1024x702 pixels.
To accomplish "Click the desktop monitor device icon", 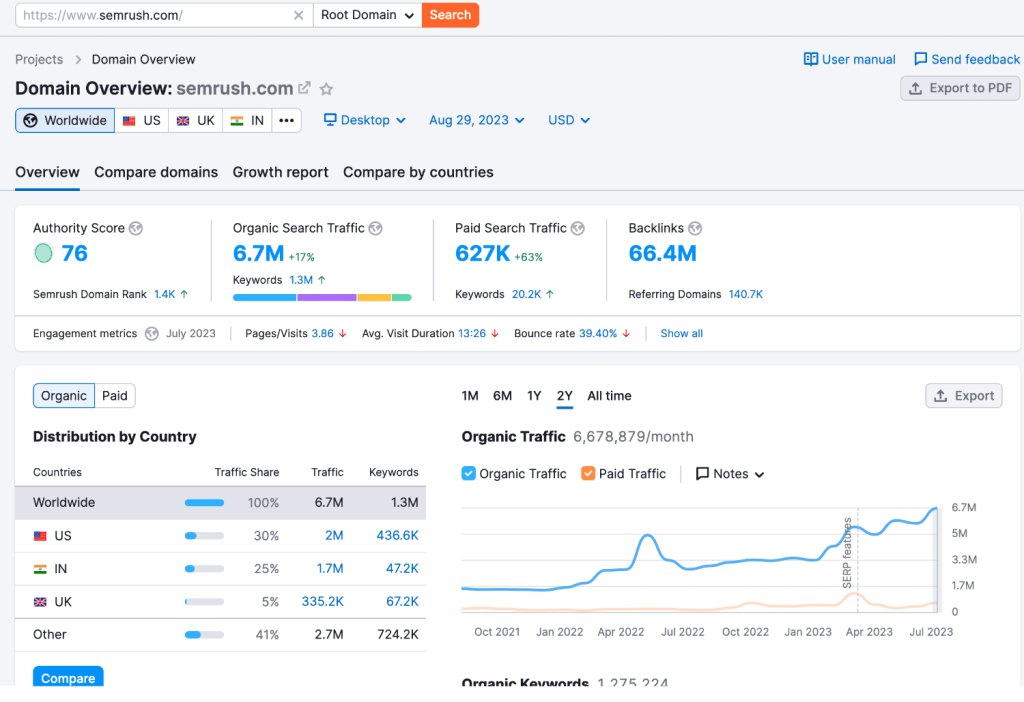I will coord(330,120).
